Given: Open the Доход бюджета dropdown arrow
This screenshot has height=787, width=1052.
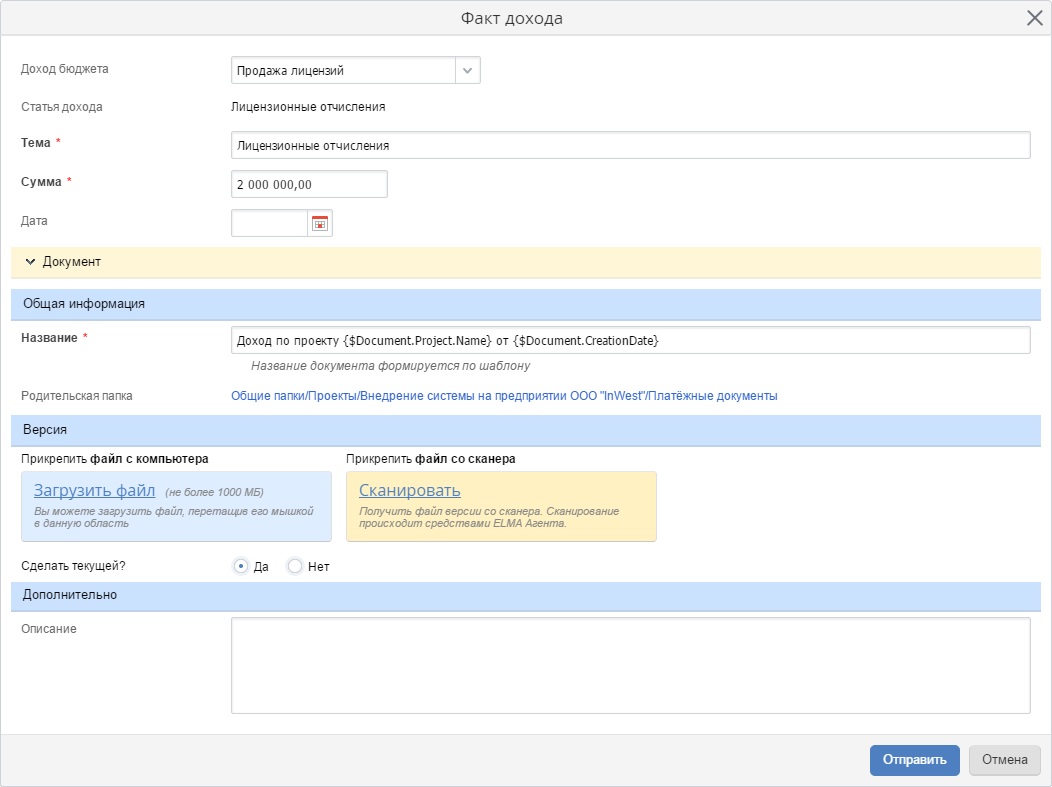Looking at the screenshot, I should tap(468, 70).
